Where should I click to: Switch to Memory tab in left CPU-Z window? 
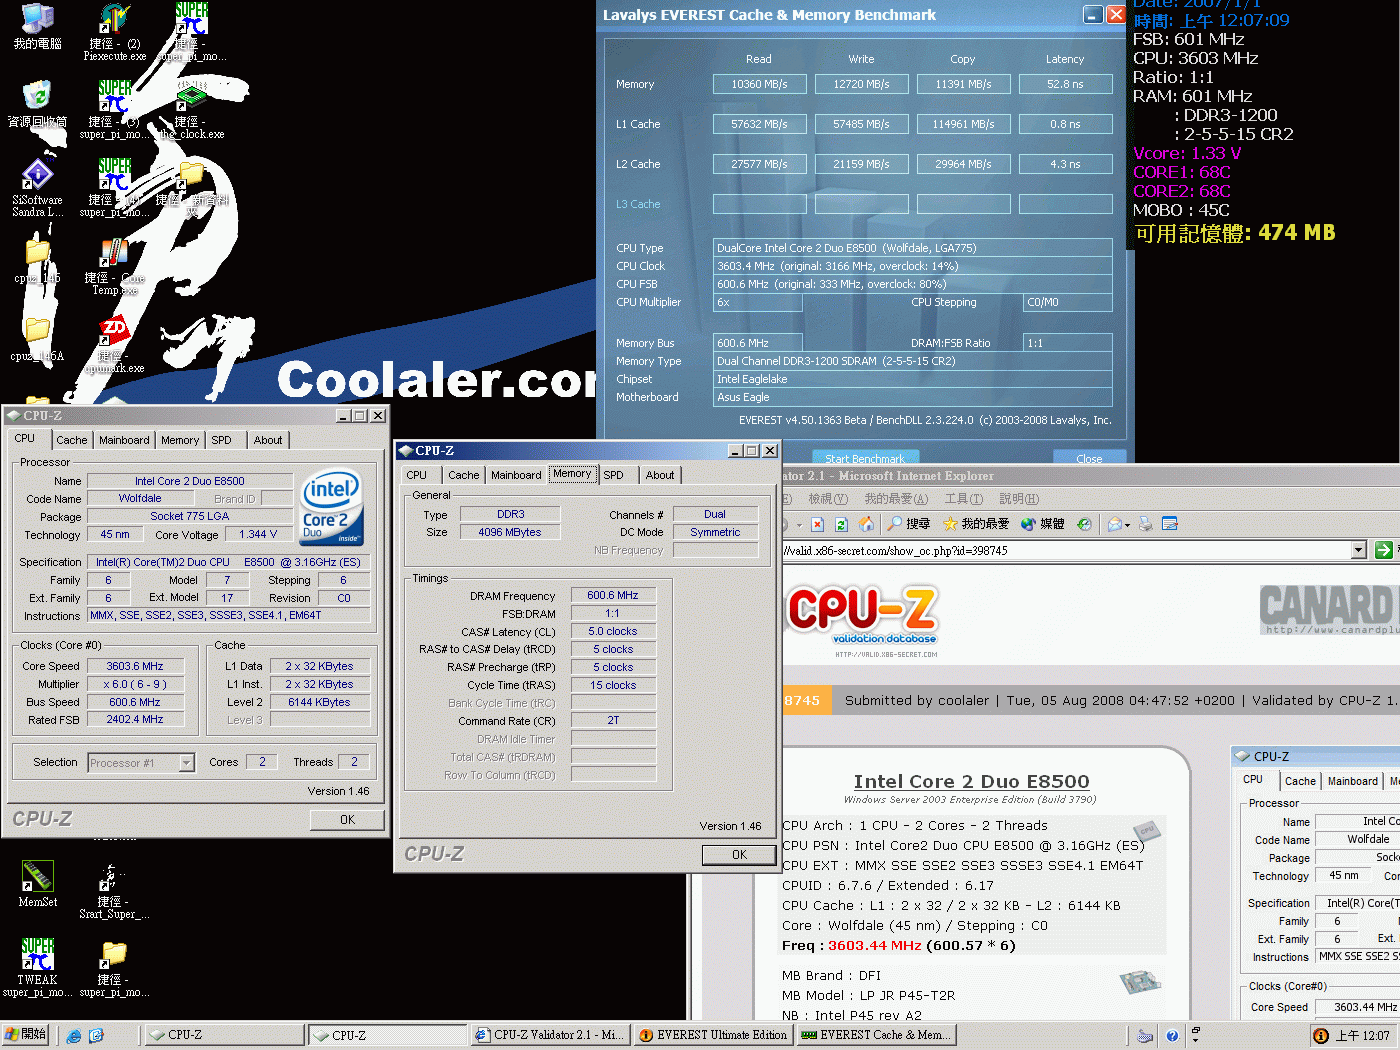click(x=180, y=440)
